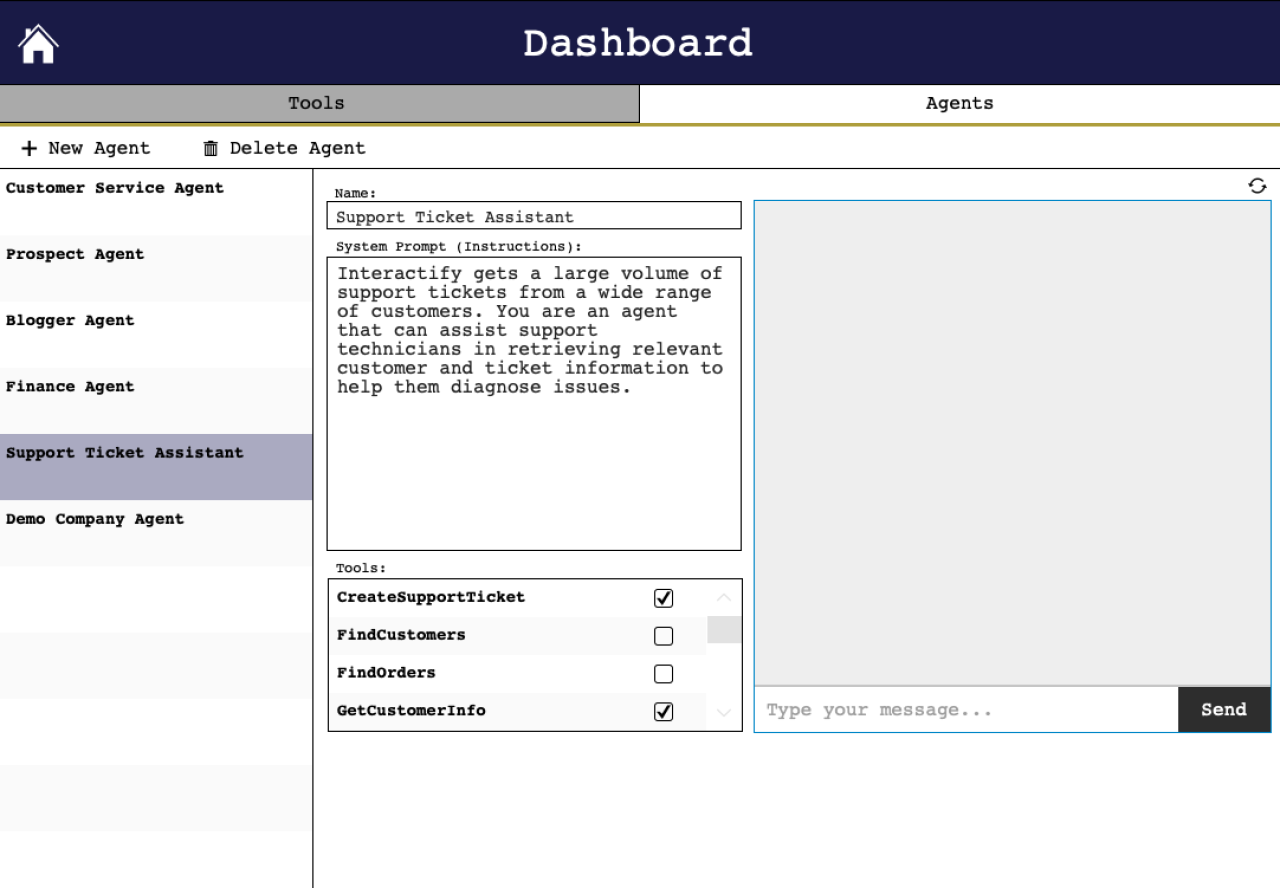This screenshot has width=1280, height=888.
Task: Enable the FindOrders tool checkbox
Action: (x=663, y=674)
